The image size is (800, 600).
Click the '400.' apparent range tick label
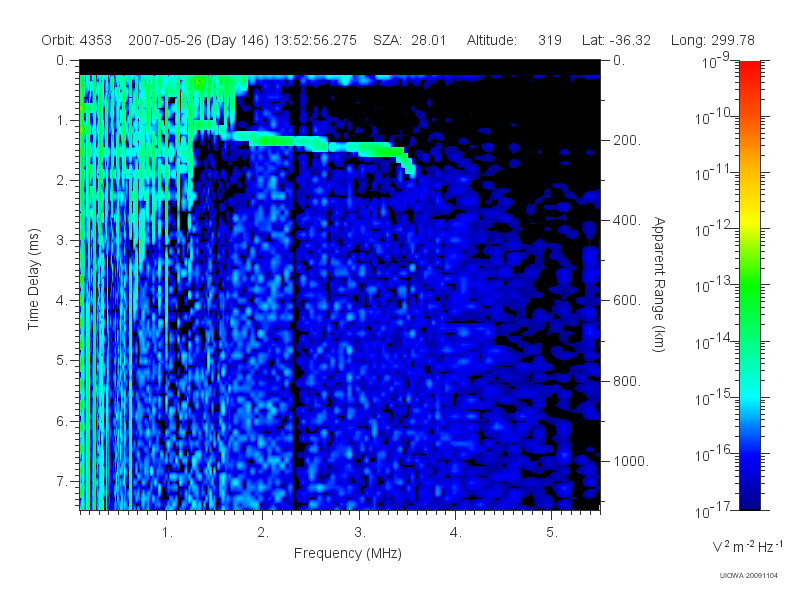click(627, 220)
